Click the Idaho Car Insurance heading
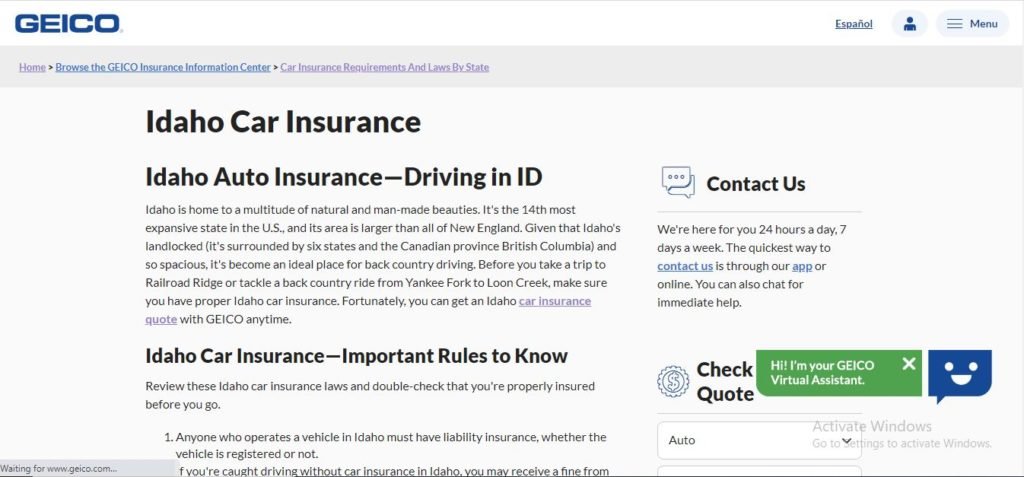 pos(283,122)
